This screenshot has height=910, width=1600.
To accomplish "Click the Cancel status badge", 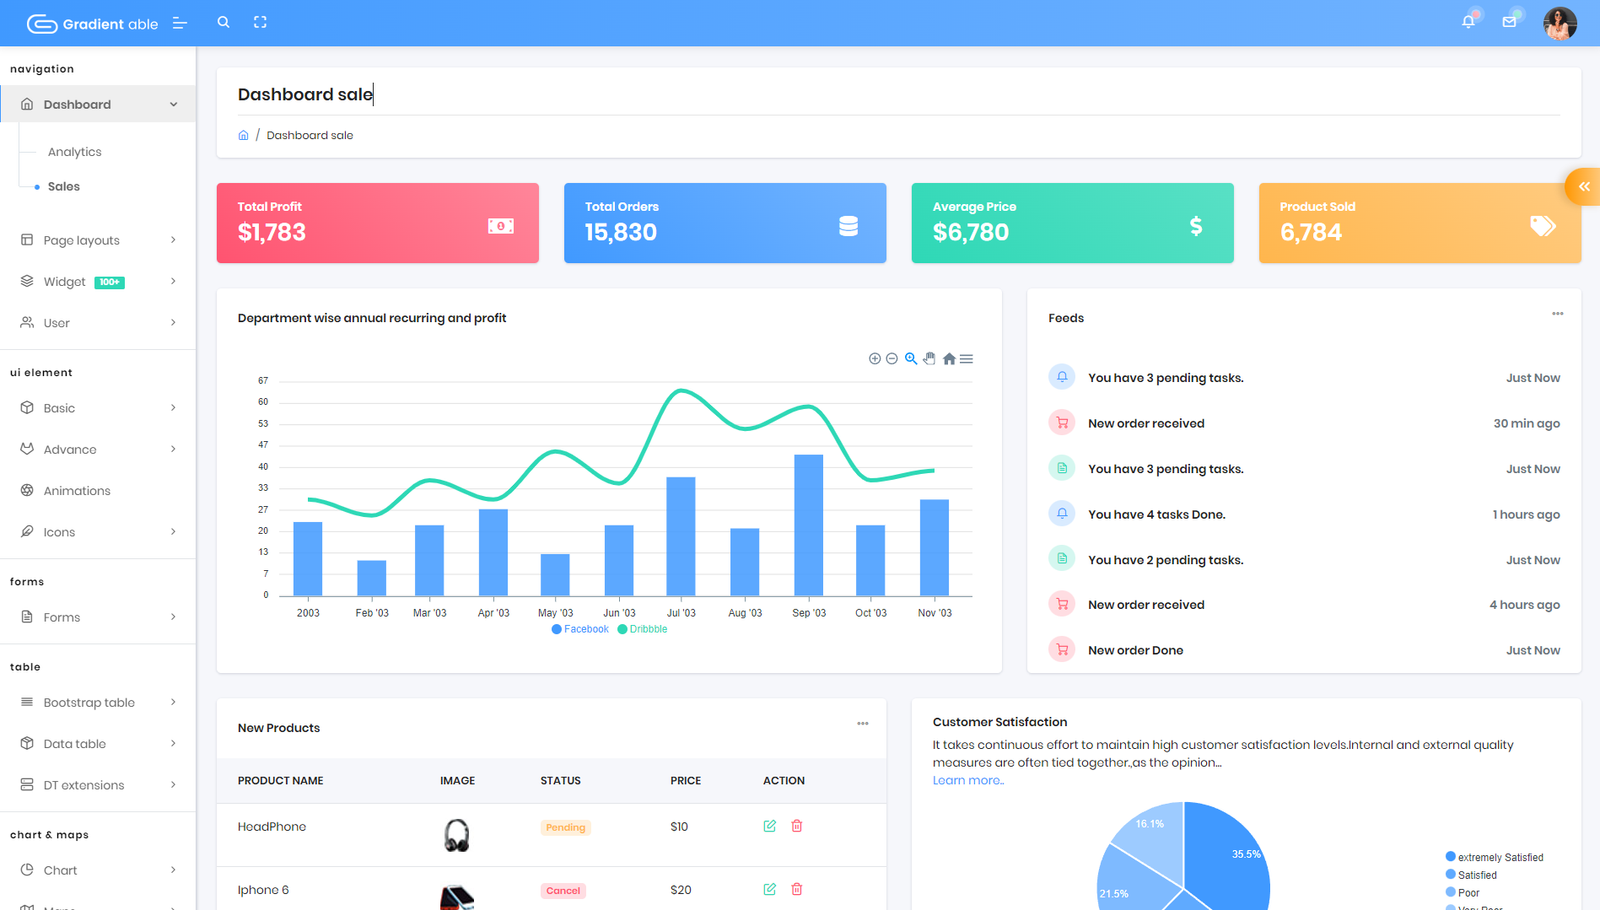I will point(563,890).
